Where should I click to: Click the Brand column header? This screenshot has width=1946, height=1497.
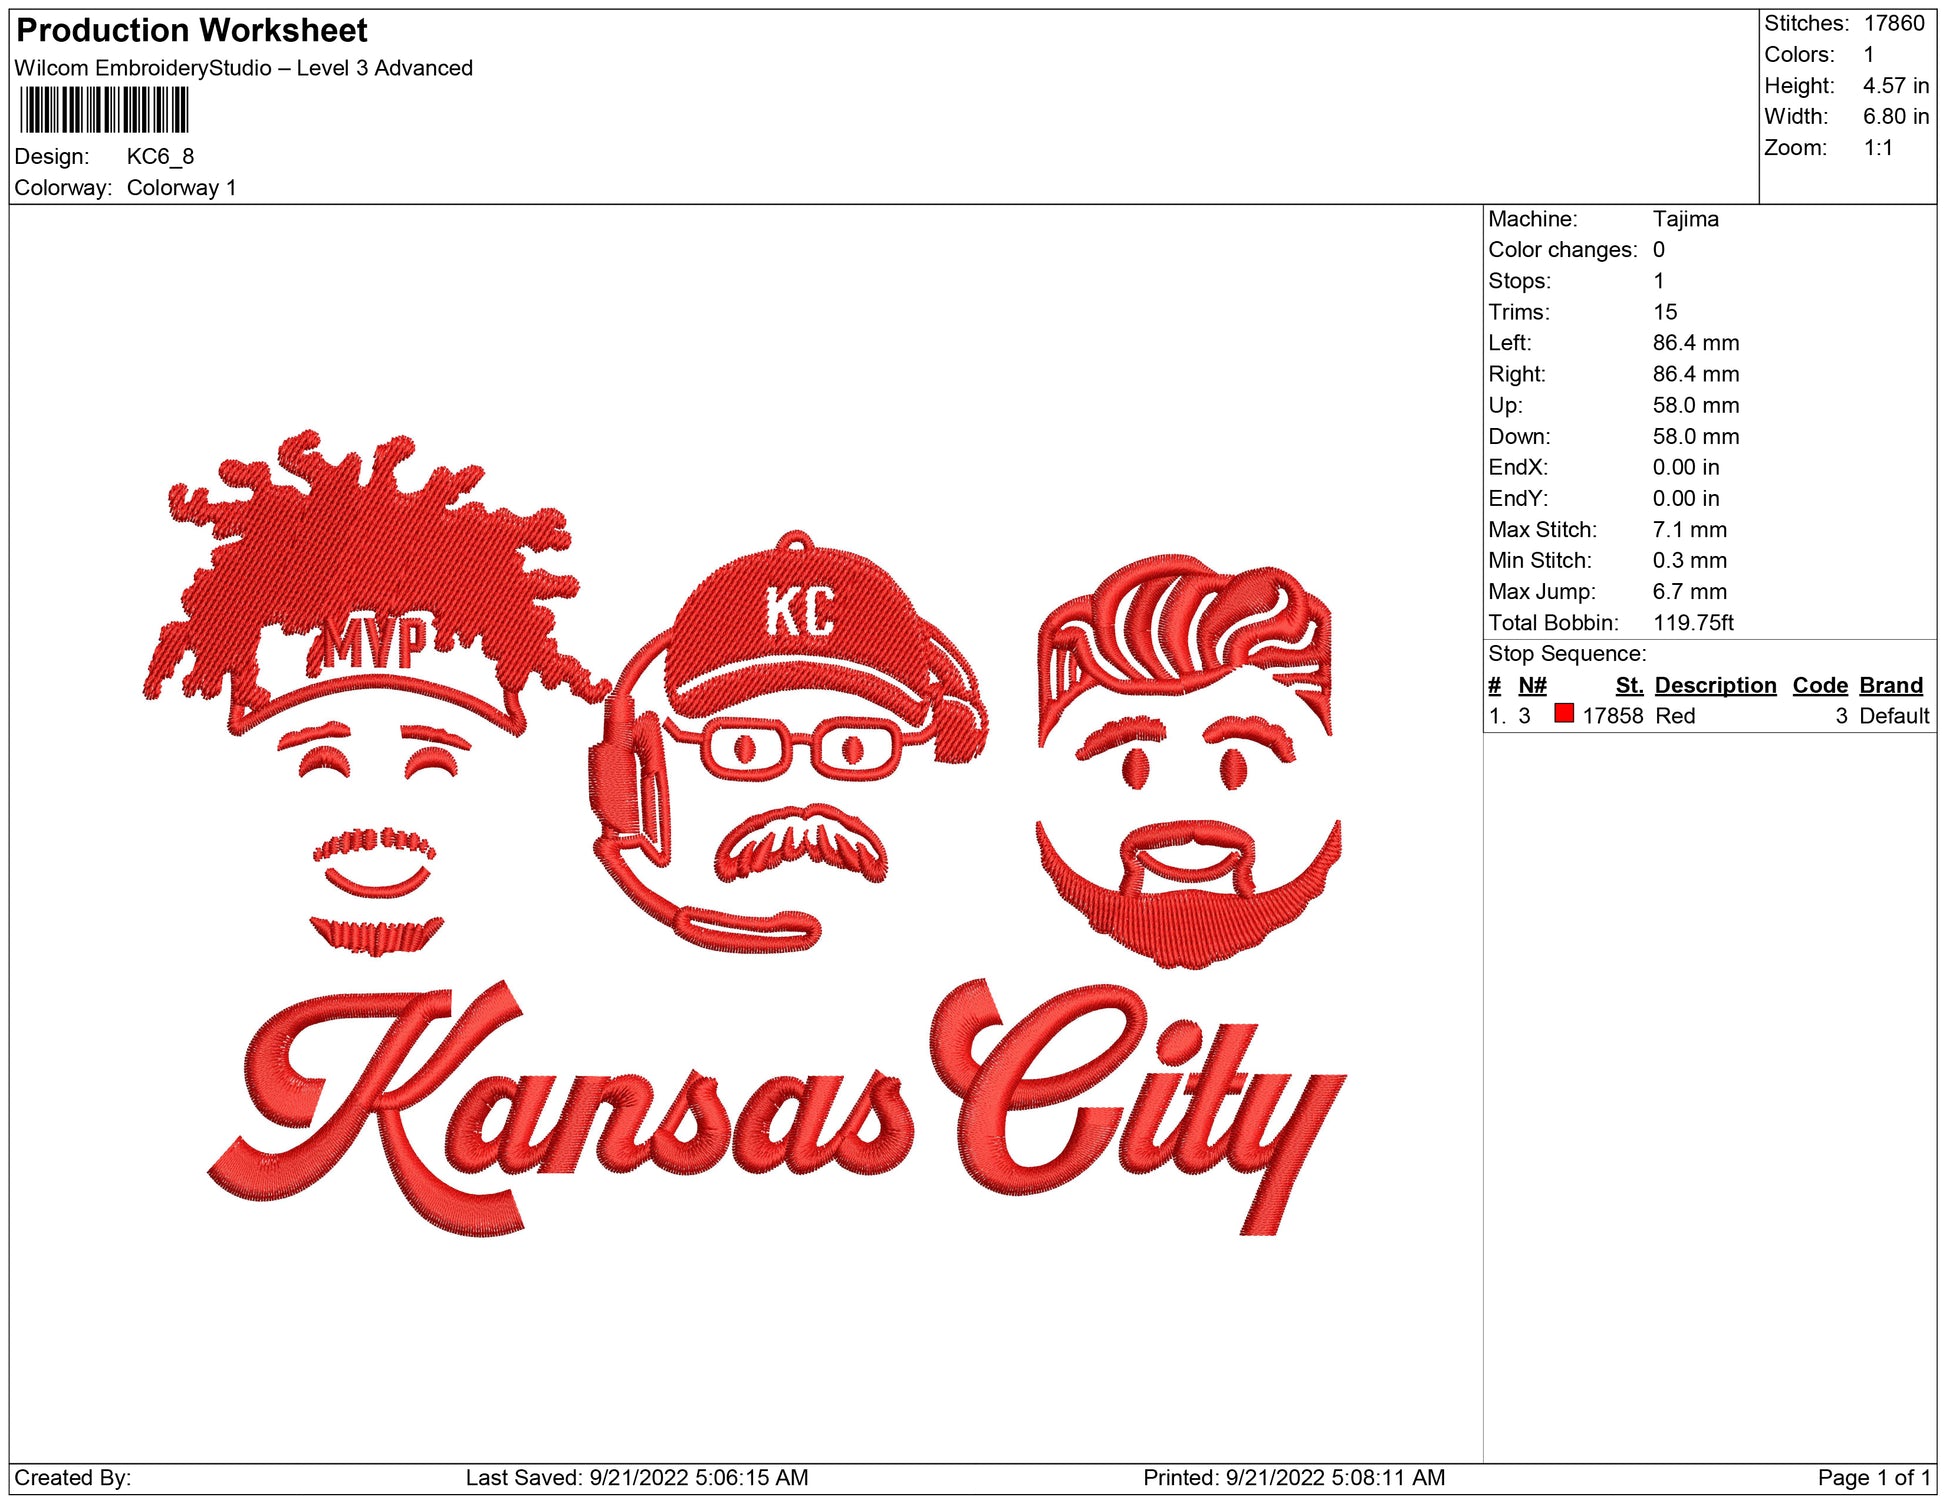pyautogui.click(x=1890, y=686)
